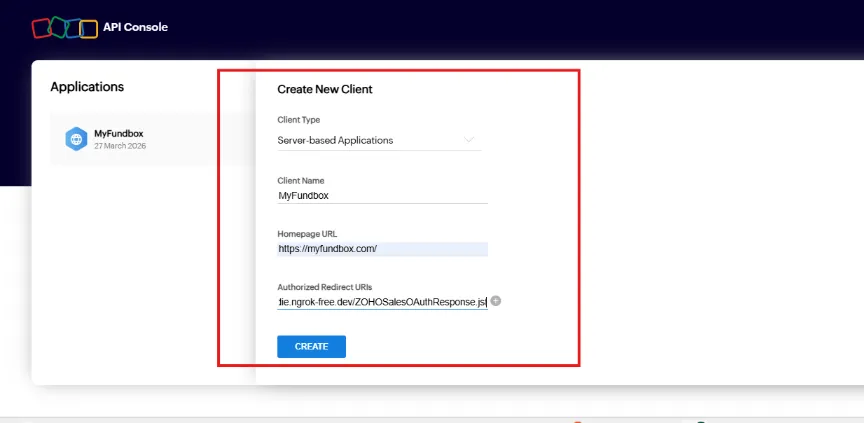Click the Homepage URL label

click(x=307, y=234)
